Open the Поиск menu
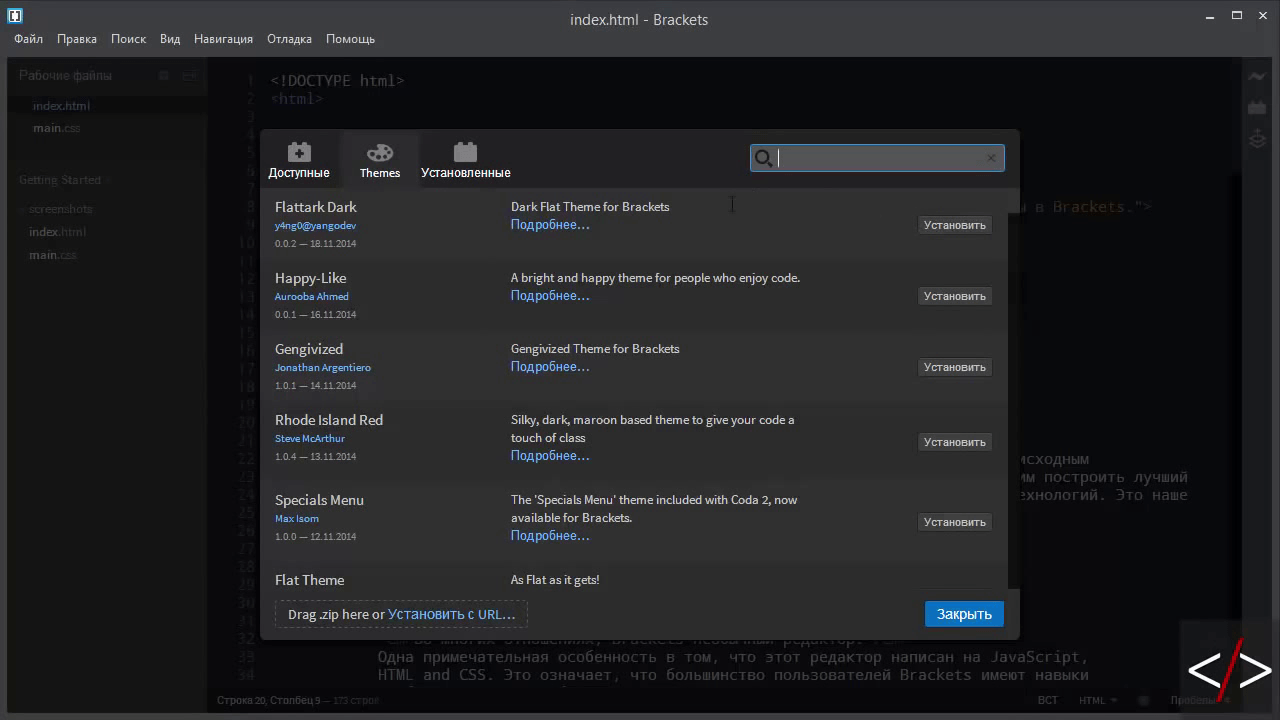Image resolution: width=1280 pixels, height=720 pixels. click(x=128, y=39)
